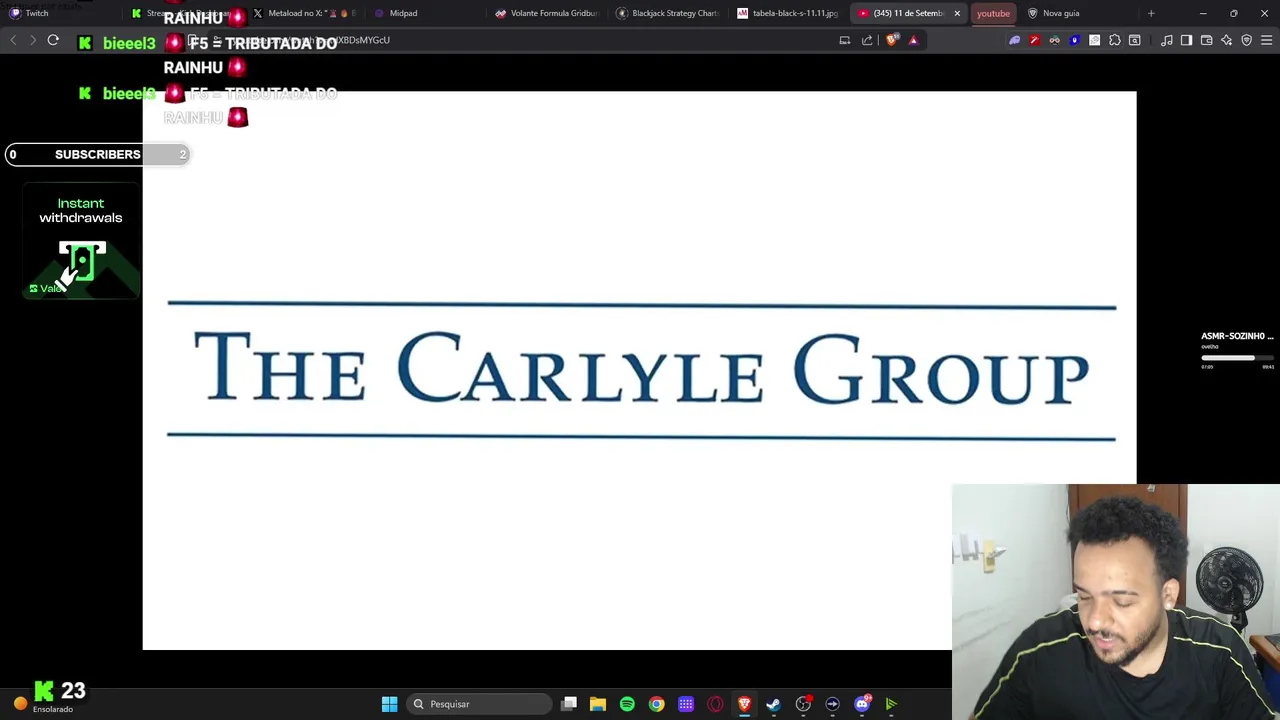Click the ASMR-SOZINHO playback progress bar
This screenshot has width=1280, height=720.
[1238, 358]
